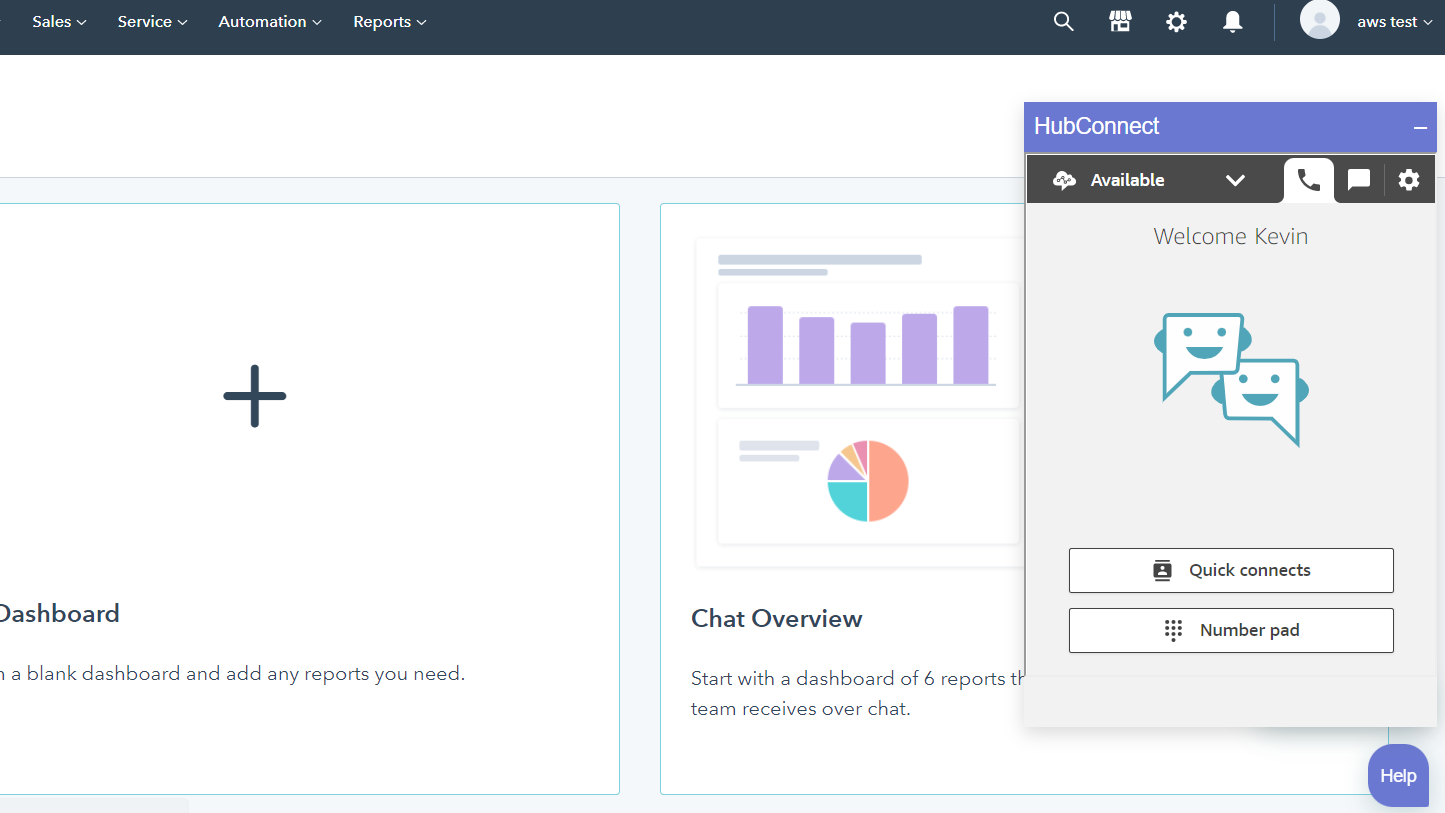1445x813 pixels.
Task: Set agent status via Available toggle
Action: (1127, 180)
